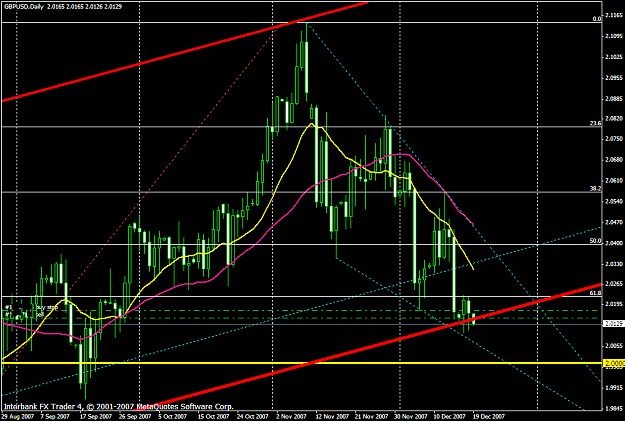Click the 2.0540 price axis label

[614, 201]
